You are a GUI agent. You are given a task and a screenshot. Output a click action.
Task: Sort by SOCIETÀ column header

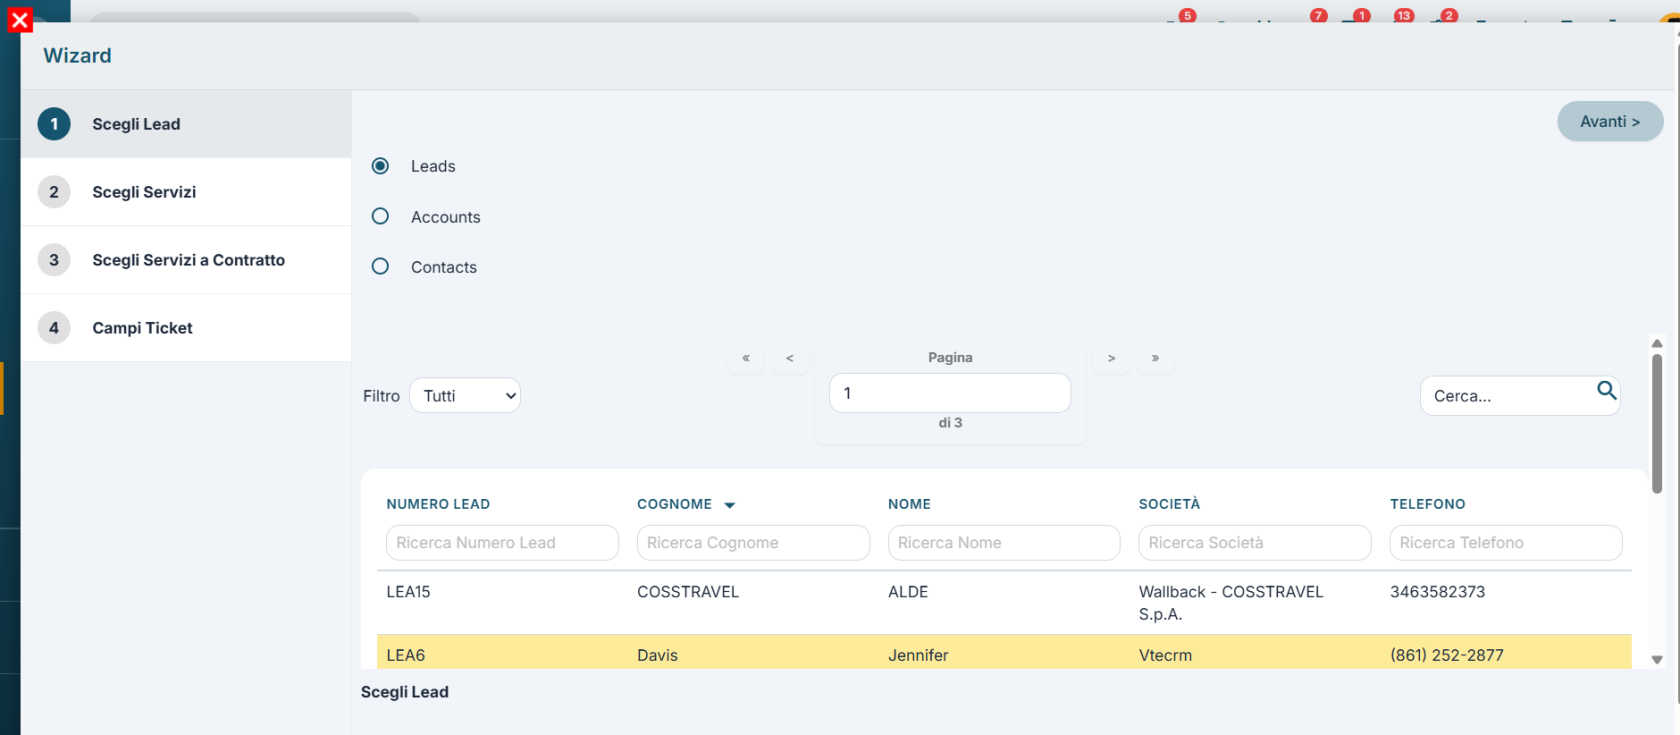coord(1169,504)
